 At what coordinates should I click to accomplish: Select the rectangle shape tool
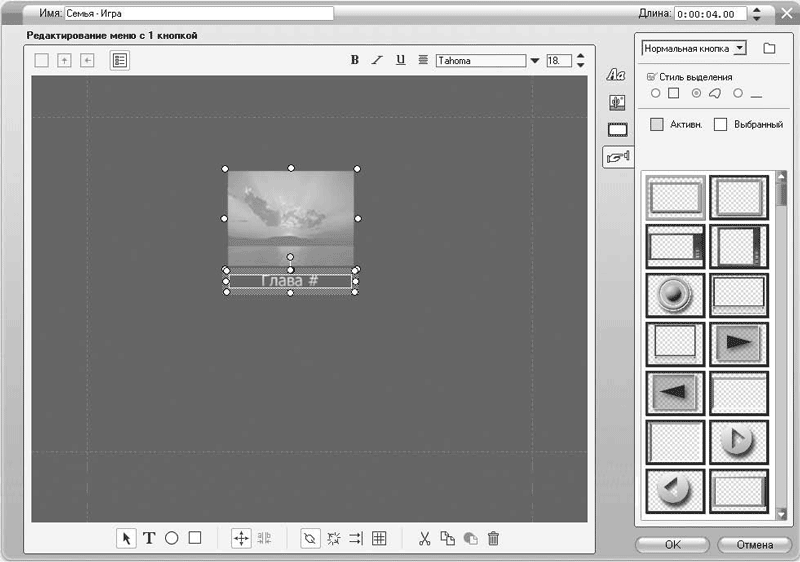(x=195, y=538)
